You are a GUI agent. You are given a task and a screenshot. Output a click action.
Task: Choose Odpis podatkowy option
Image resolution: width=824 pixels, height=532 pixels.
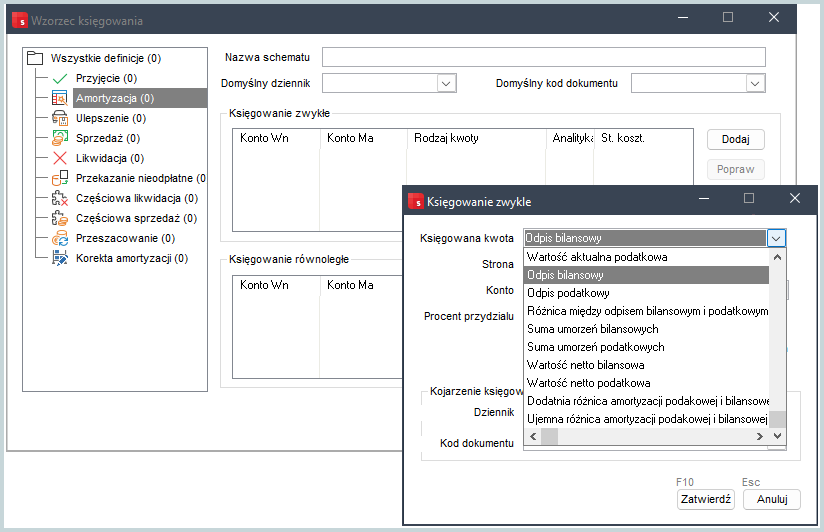coord(647,293)
